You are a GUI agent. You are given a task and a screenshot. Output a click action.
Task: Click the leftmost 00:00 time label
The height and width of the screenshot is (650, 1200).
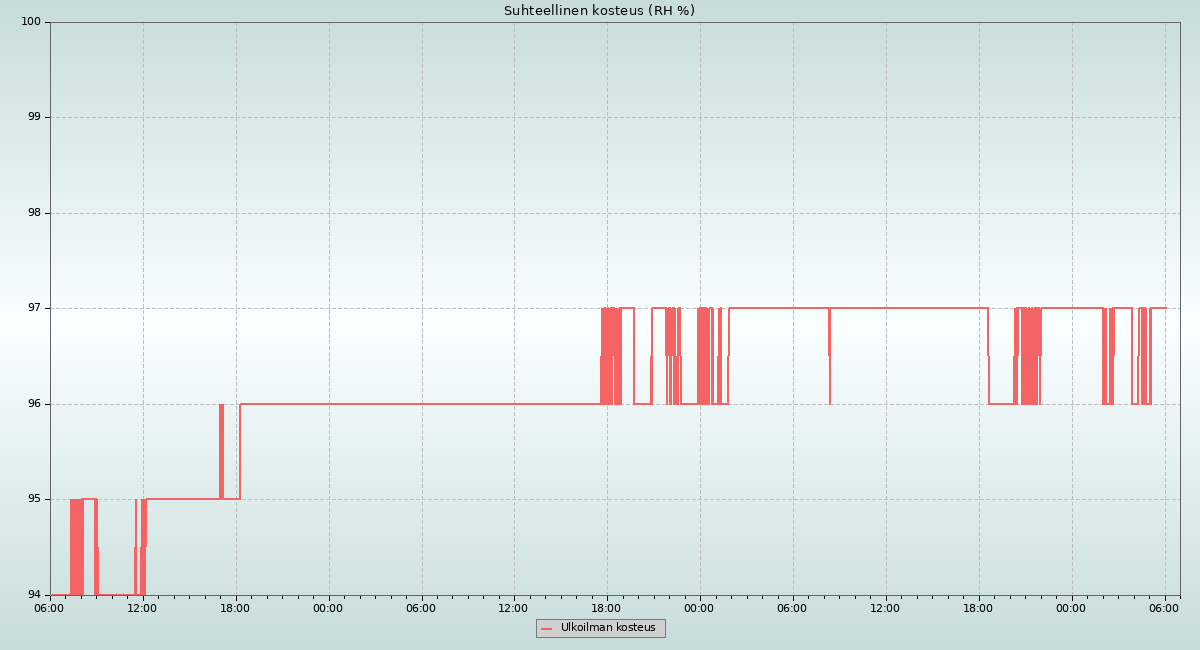tap(328, 608)
